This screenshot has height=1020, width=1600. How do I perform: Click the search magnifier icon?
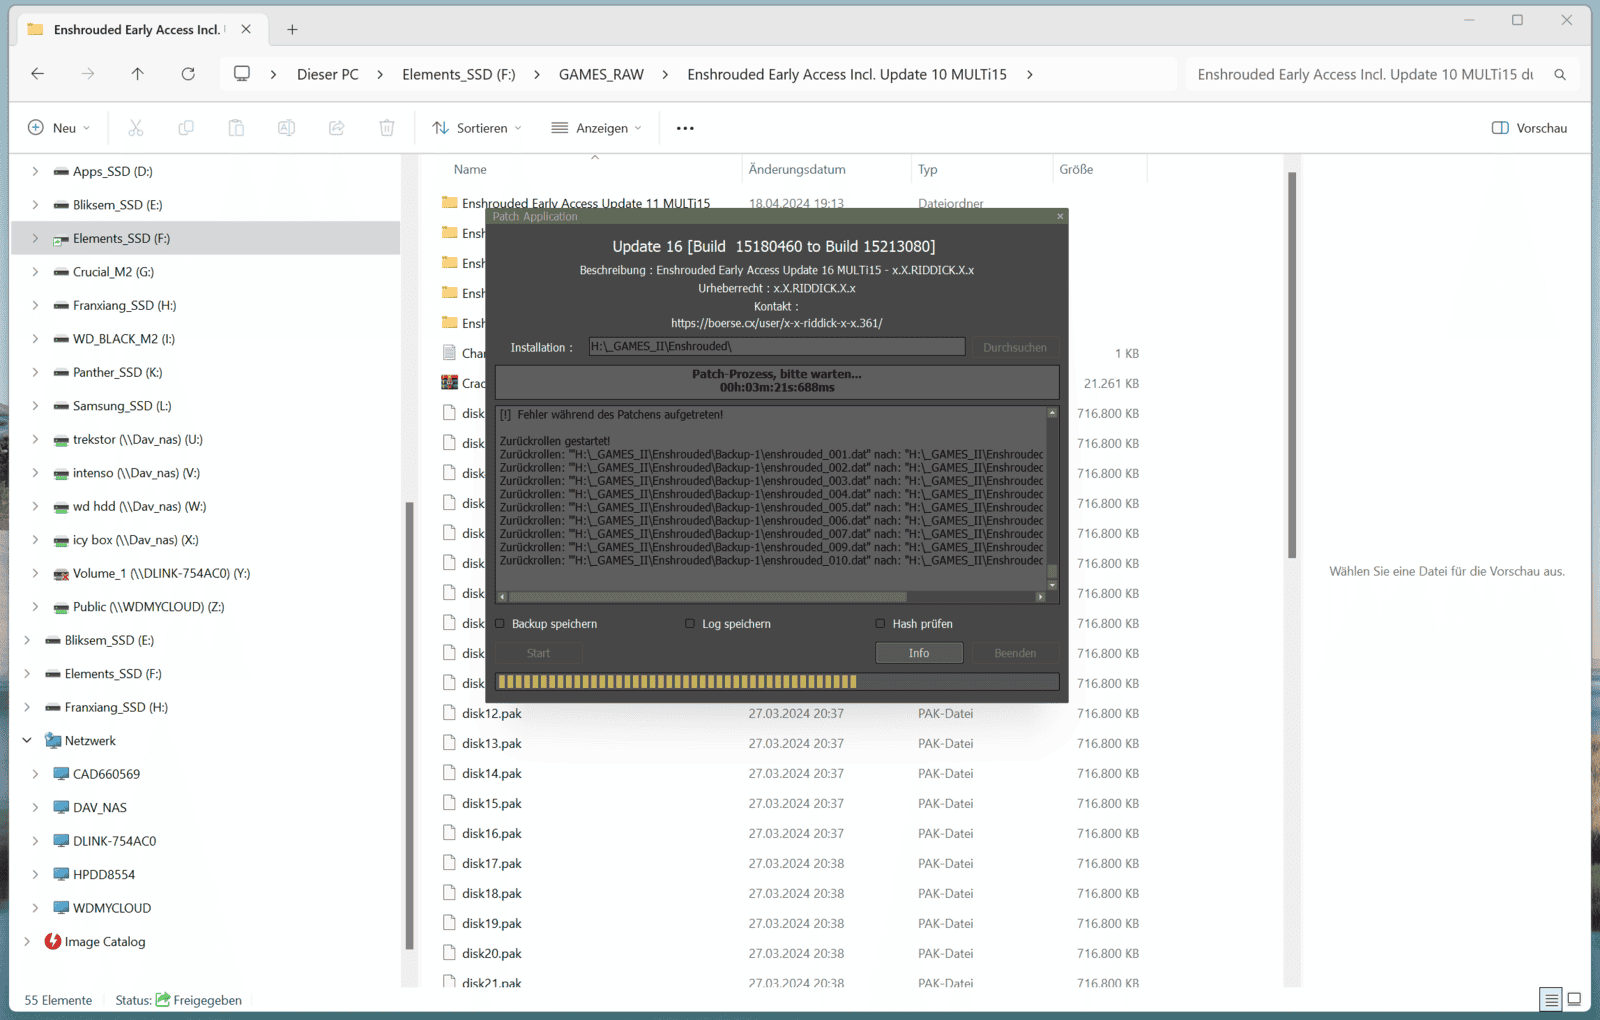[1560, 74]
